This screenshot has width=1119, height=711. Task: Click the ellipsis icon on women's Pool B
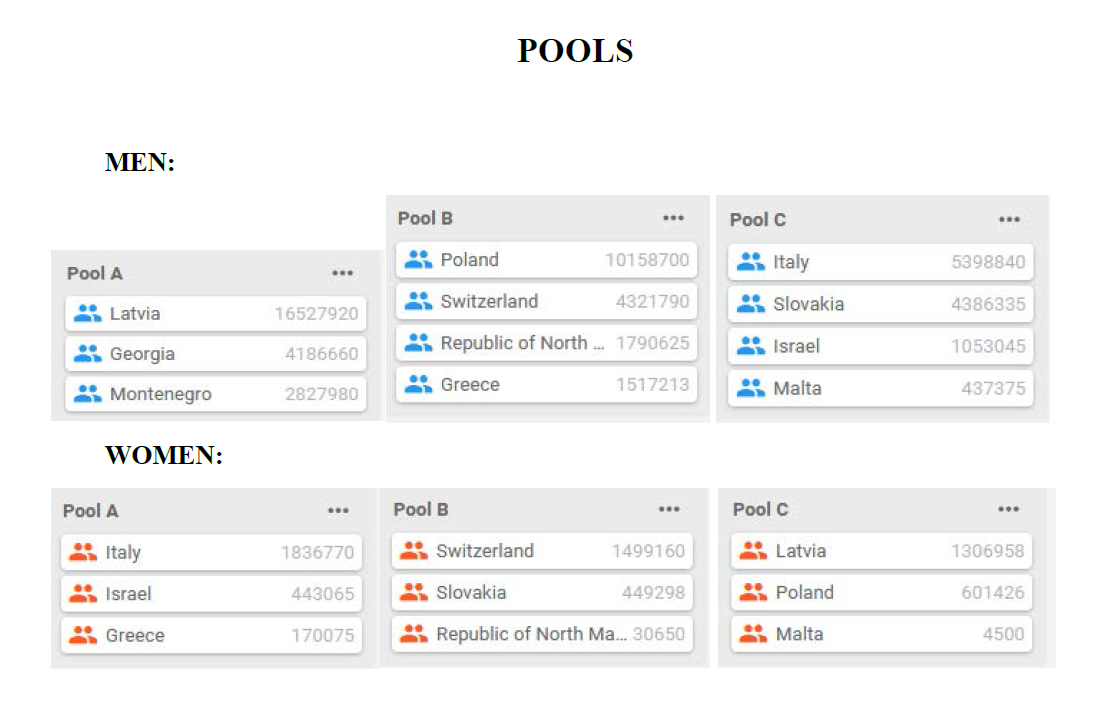tap(669, 509)
